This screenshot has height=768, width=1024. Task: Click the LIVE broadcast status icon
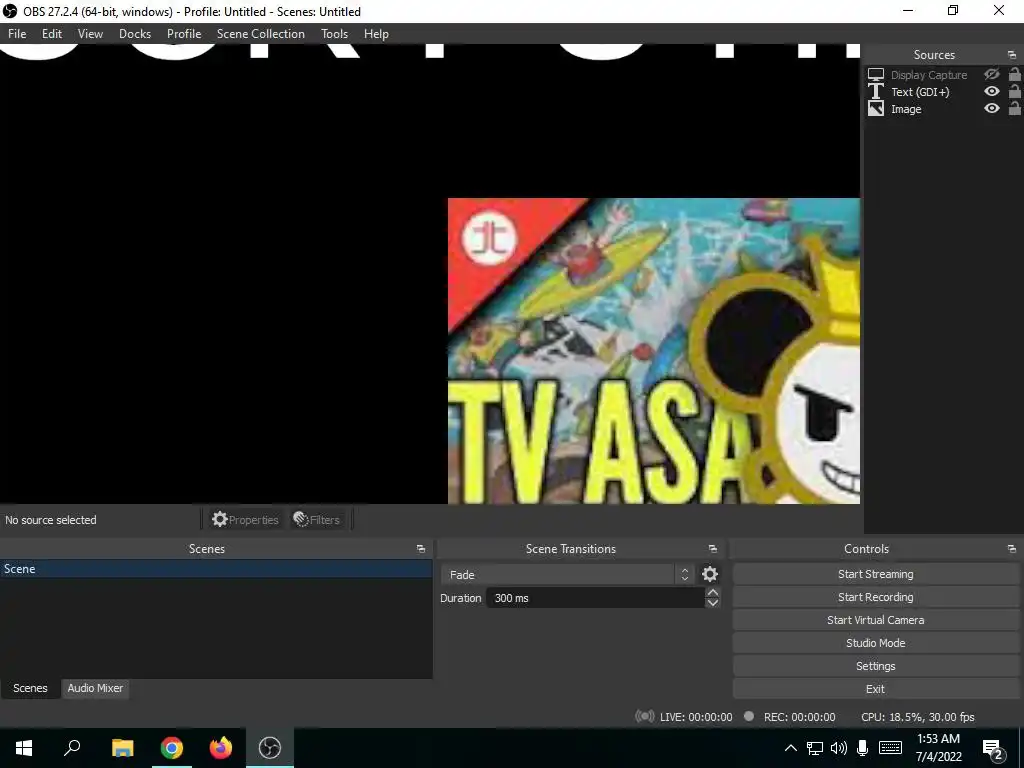[x=645, y=716]
